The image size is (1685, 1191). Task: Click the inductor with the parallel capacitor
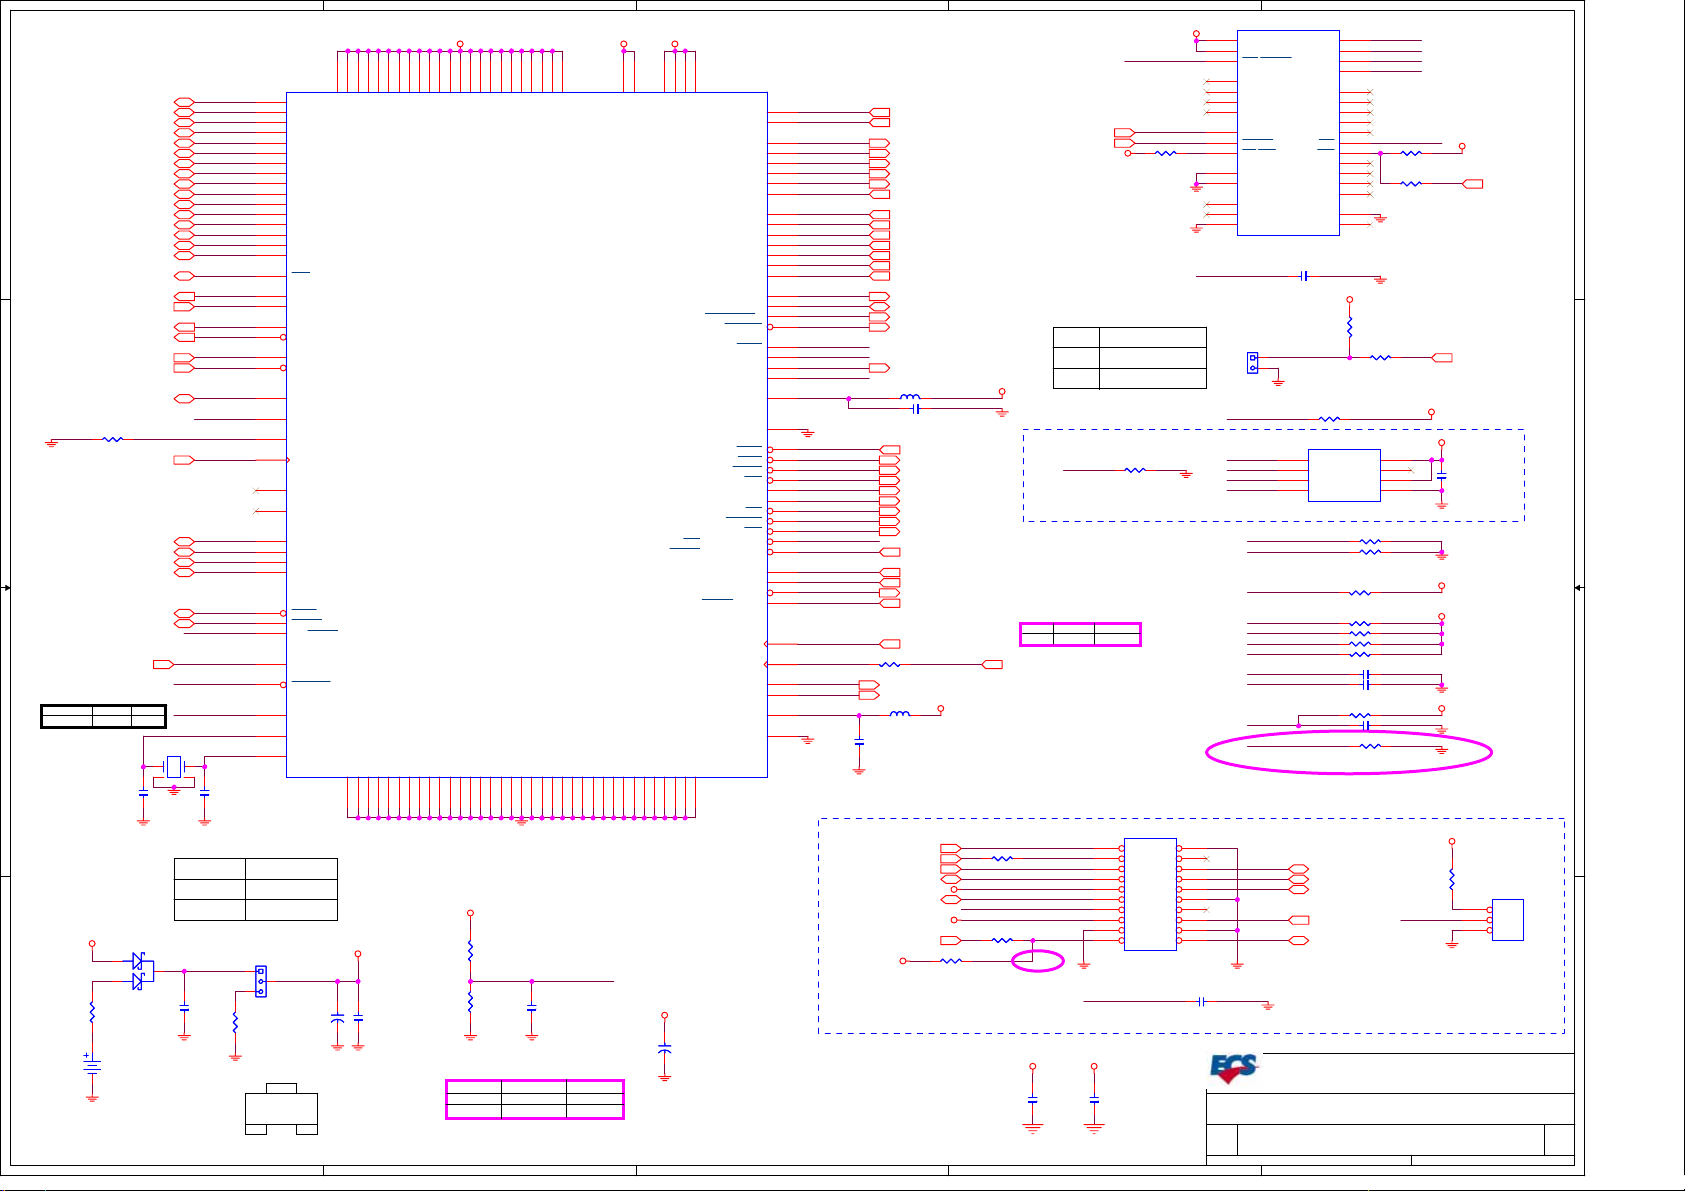(x=910, y=397)
